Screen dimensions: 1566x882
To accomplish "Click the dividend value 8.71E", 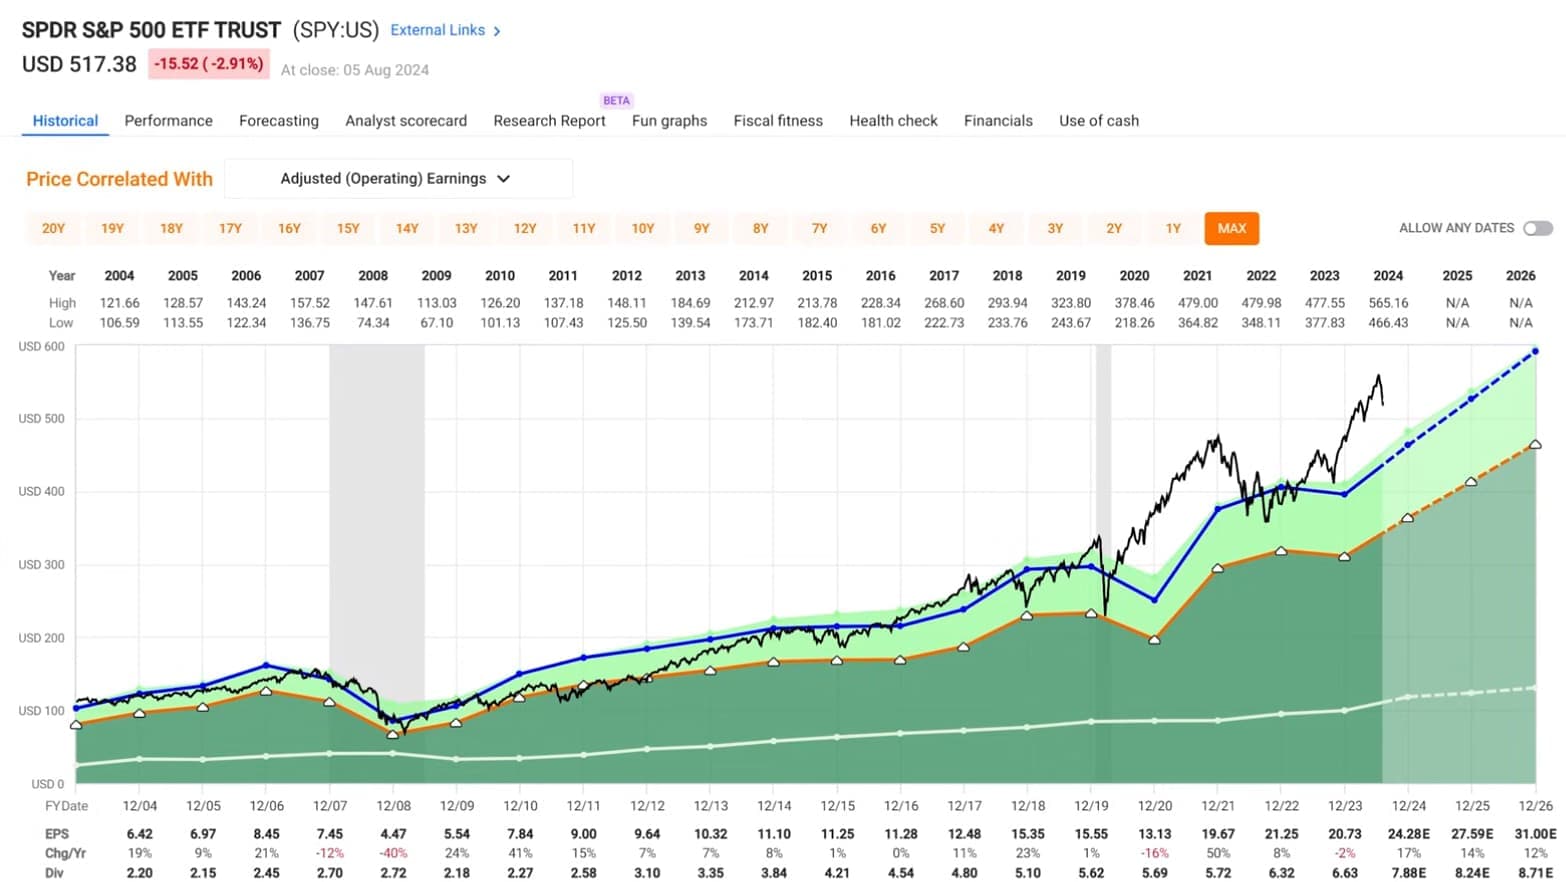I will (1535, 873).
